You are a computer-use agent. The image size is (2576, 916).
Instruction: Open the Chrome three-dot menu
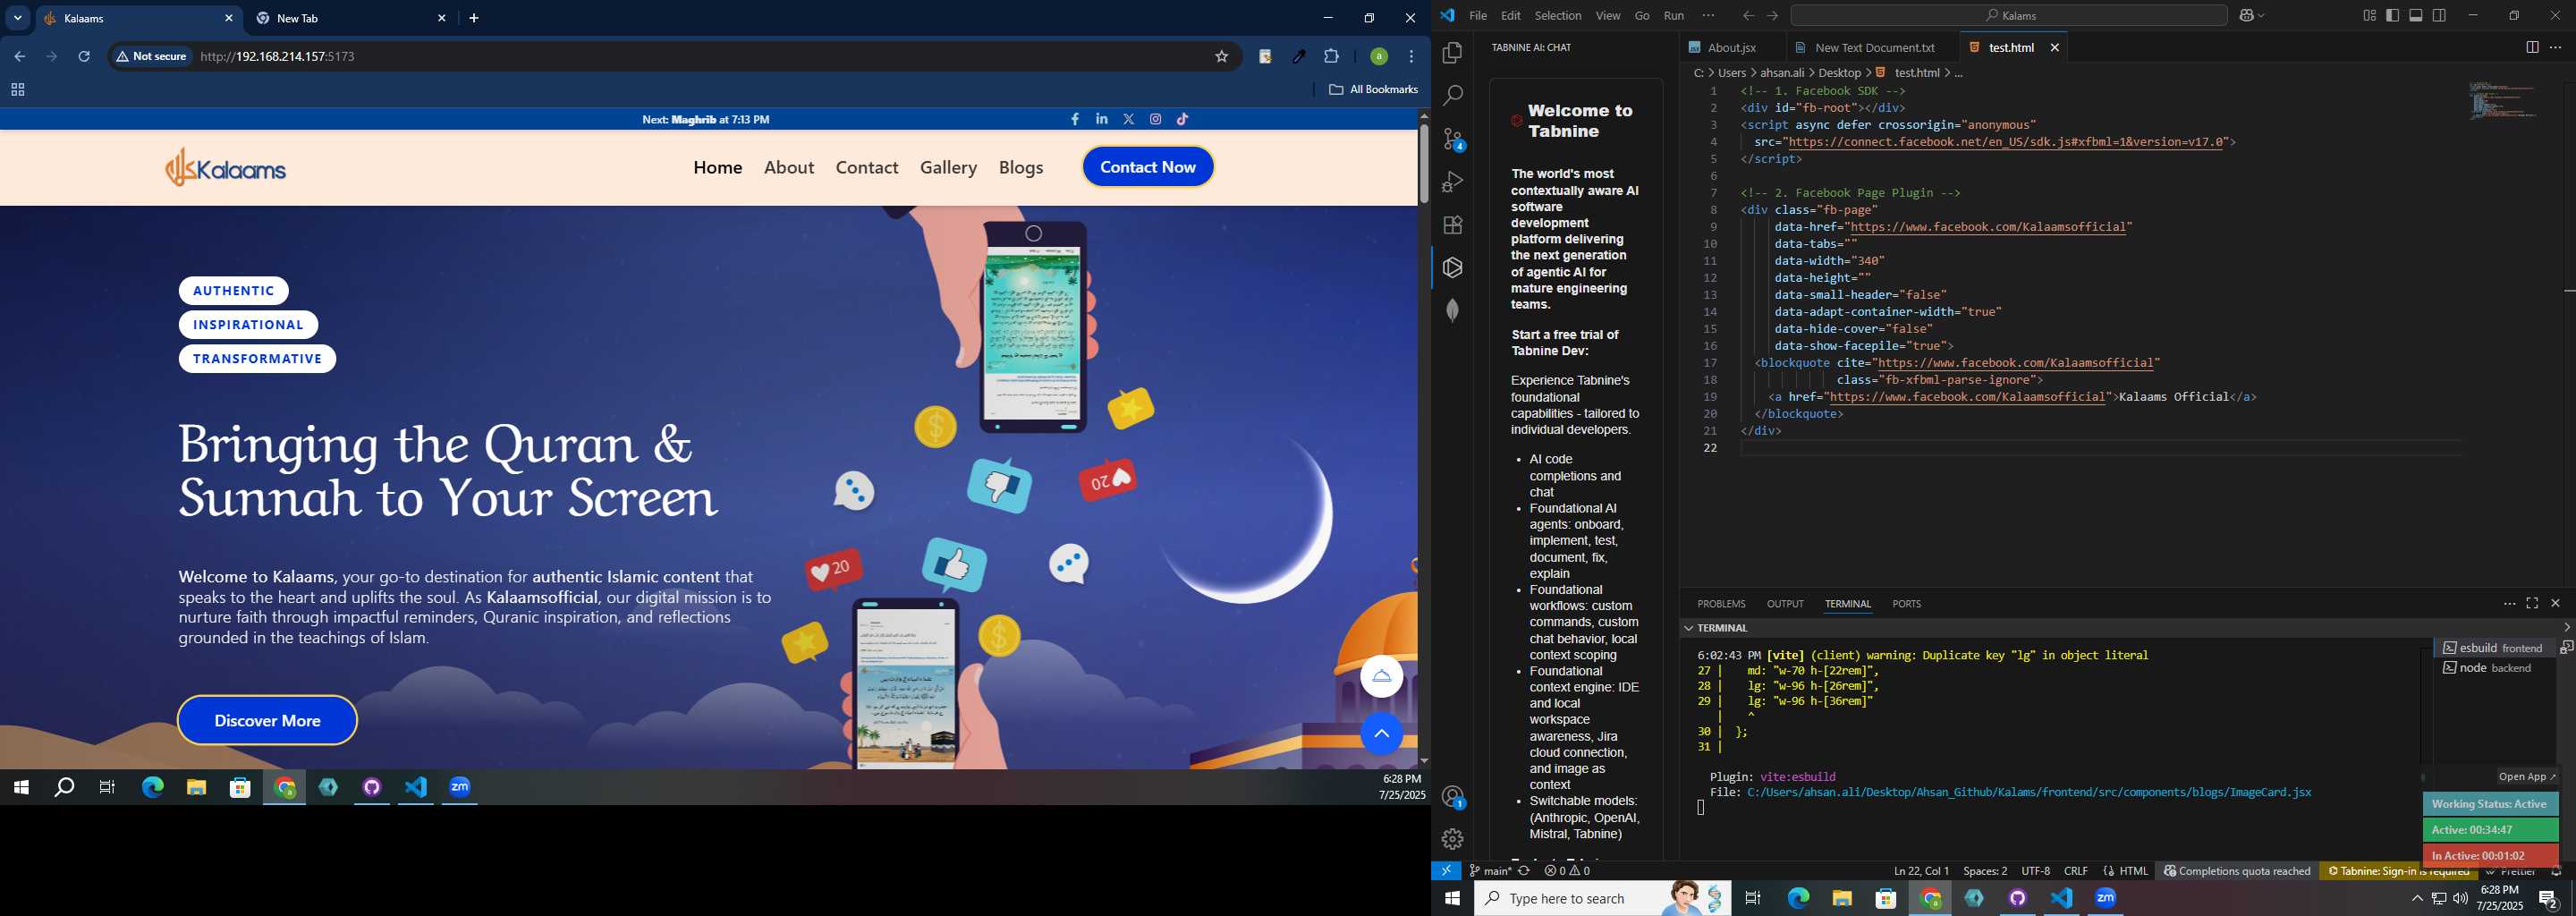(1412, 57)
